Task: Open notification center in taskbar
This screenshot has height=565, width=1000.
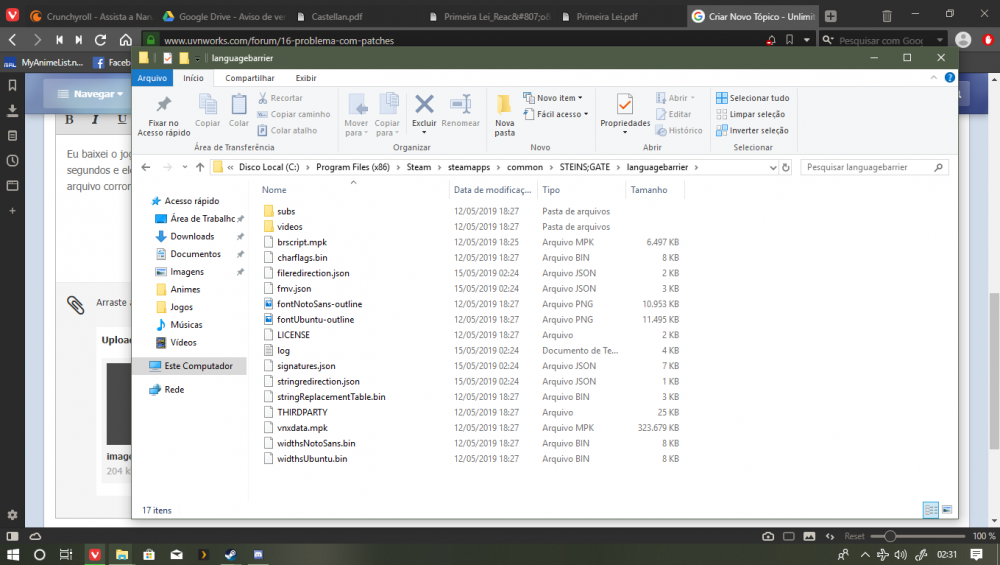Action: (976, 554)
